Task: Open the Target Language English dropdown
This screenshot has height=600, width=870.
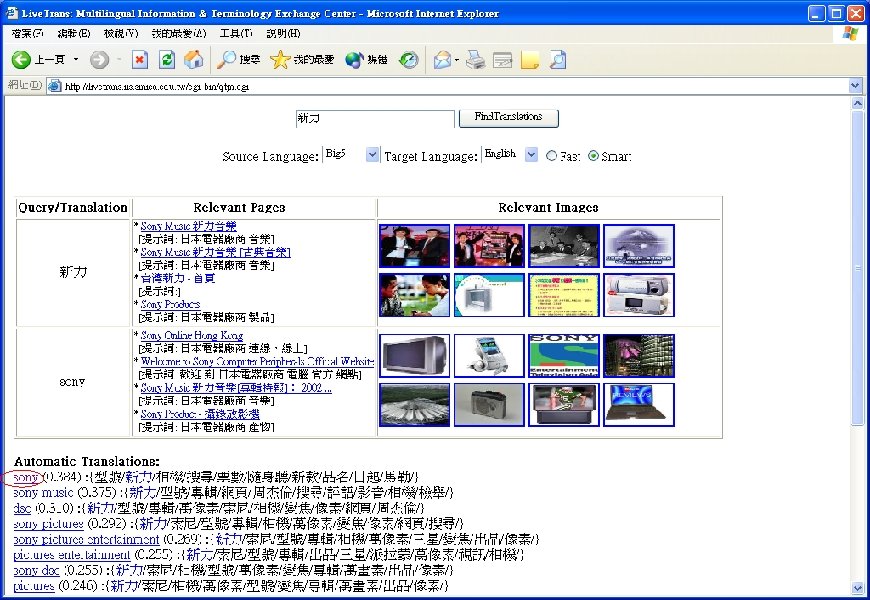Action: tap(531, 155)
